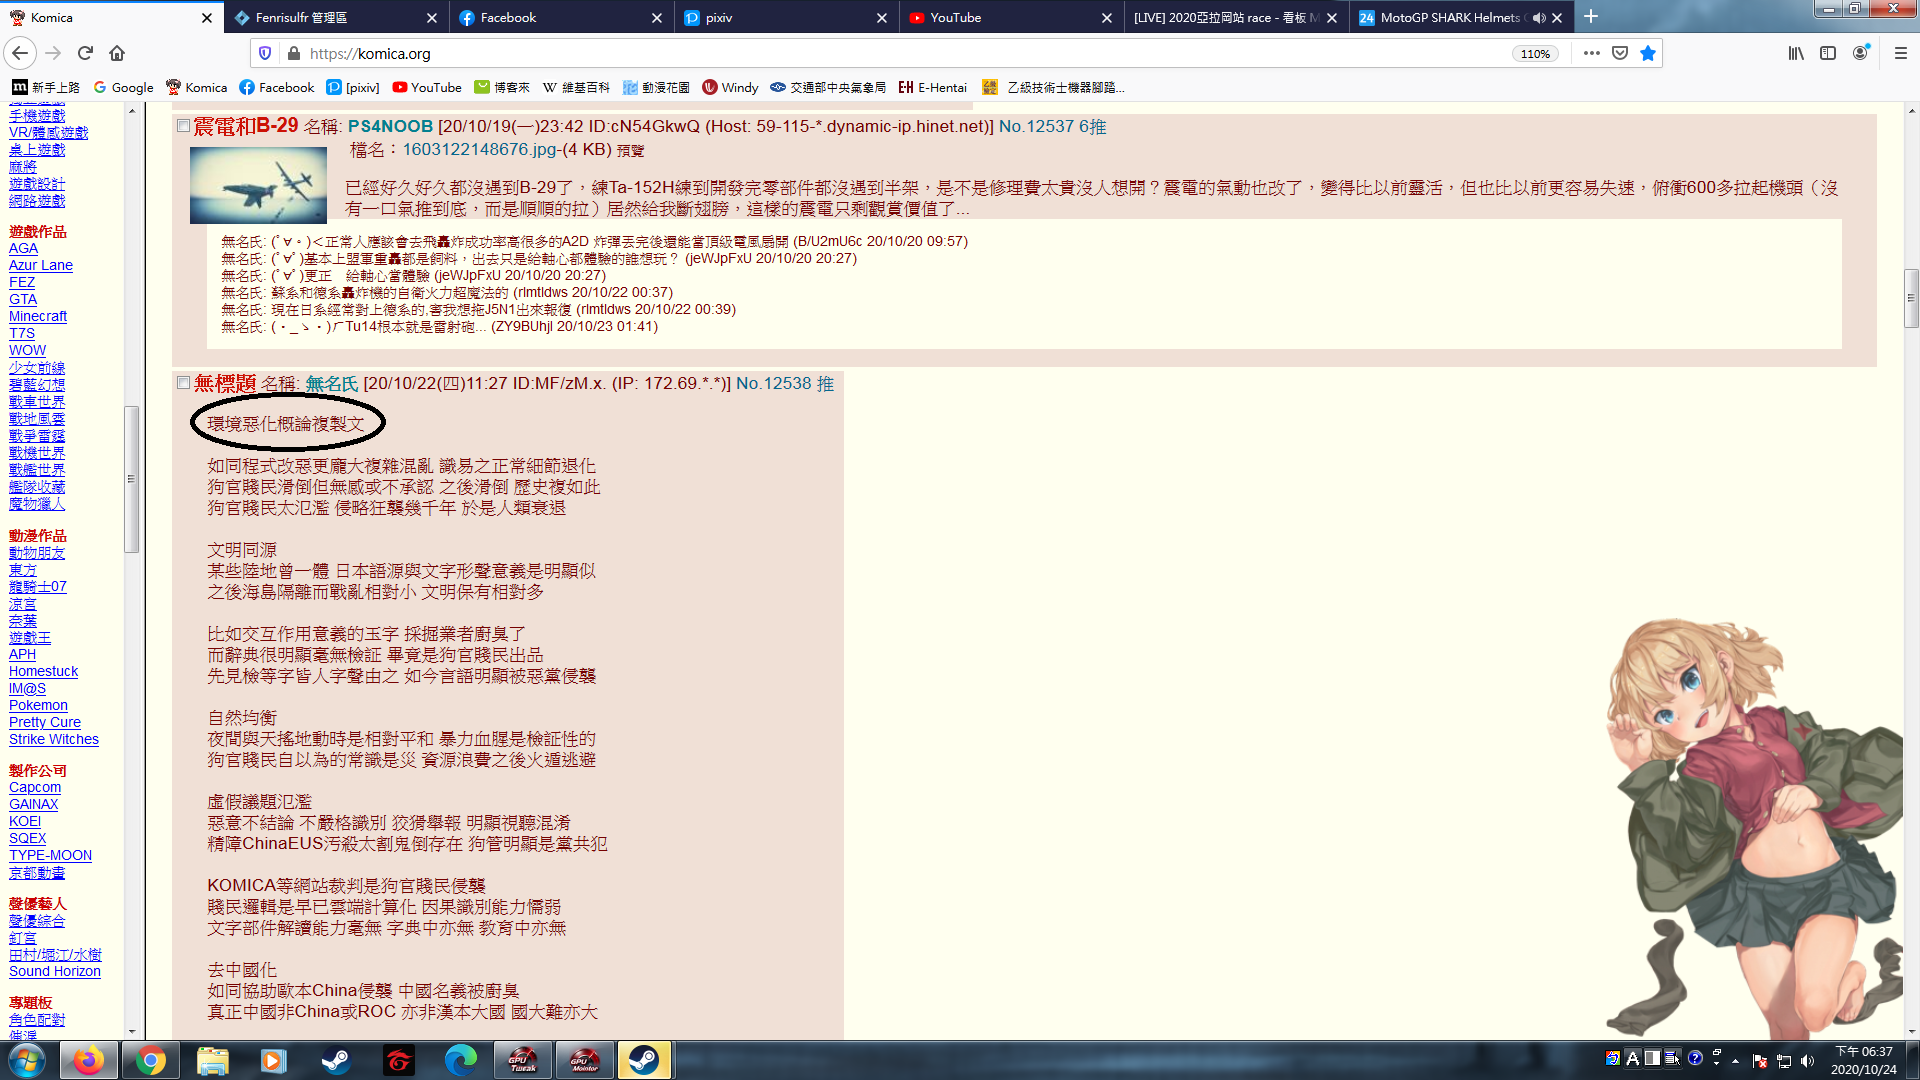Open Strike Witches board in sidebar
Viewport: 1920px width, 1080px height.
pyautogui.click(x=54, y=739)
